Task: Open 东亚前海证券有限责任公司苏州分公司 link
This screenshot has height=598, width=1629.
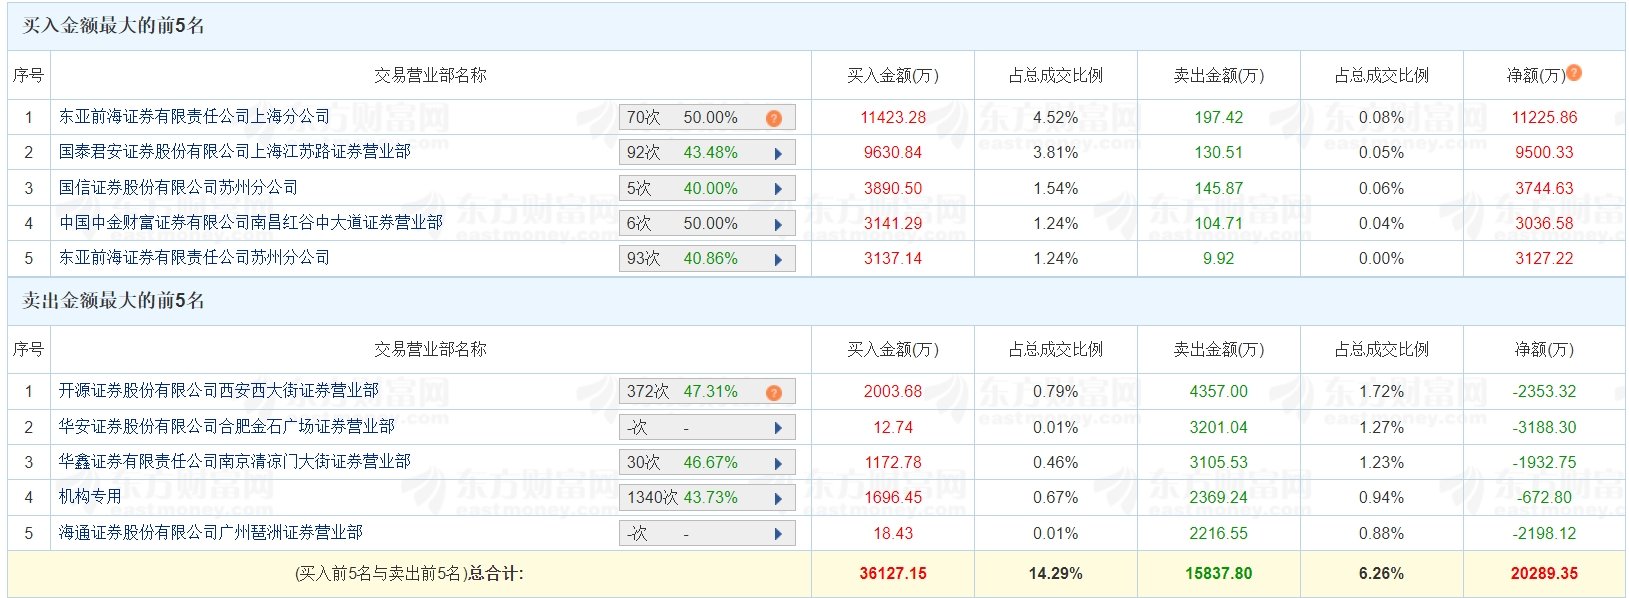Action: [194, 258]
